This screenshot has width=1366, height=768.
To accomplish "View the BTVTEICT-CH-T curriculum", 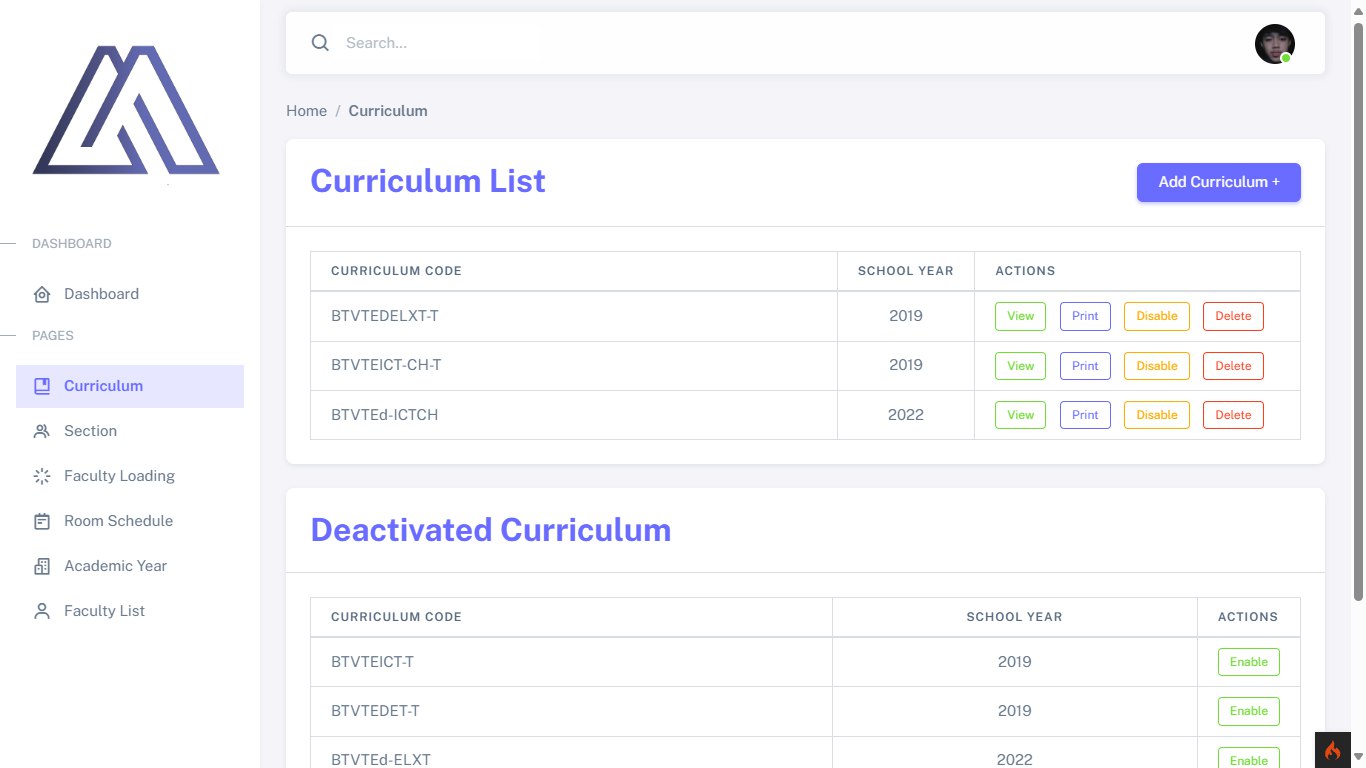I will click(1020, 366).
